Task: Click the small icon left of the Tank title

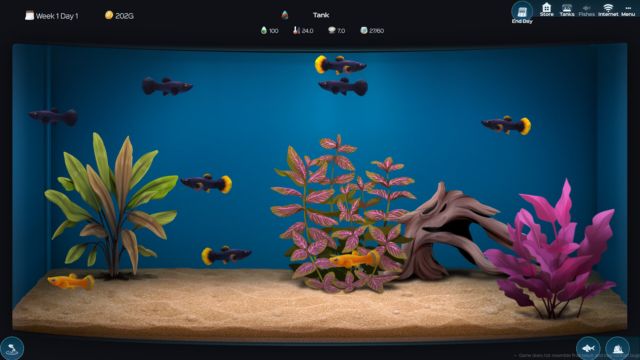Action: (285, 15)
